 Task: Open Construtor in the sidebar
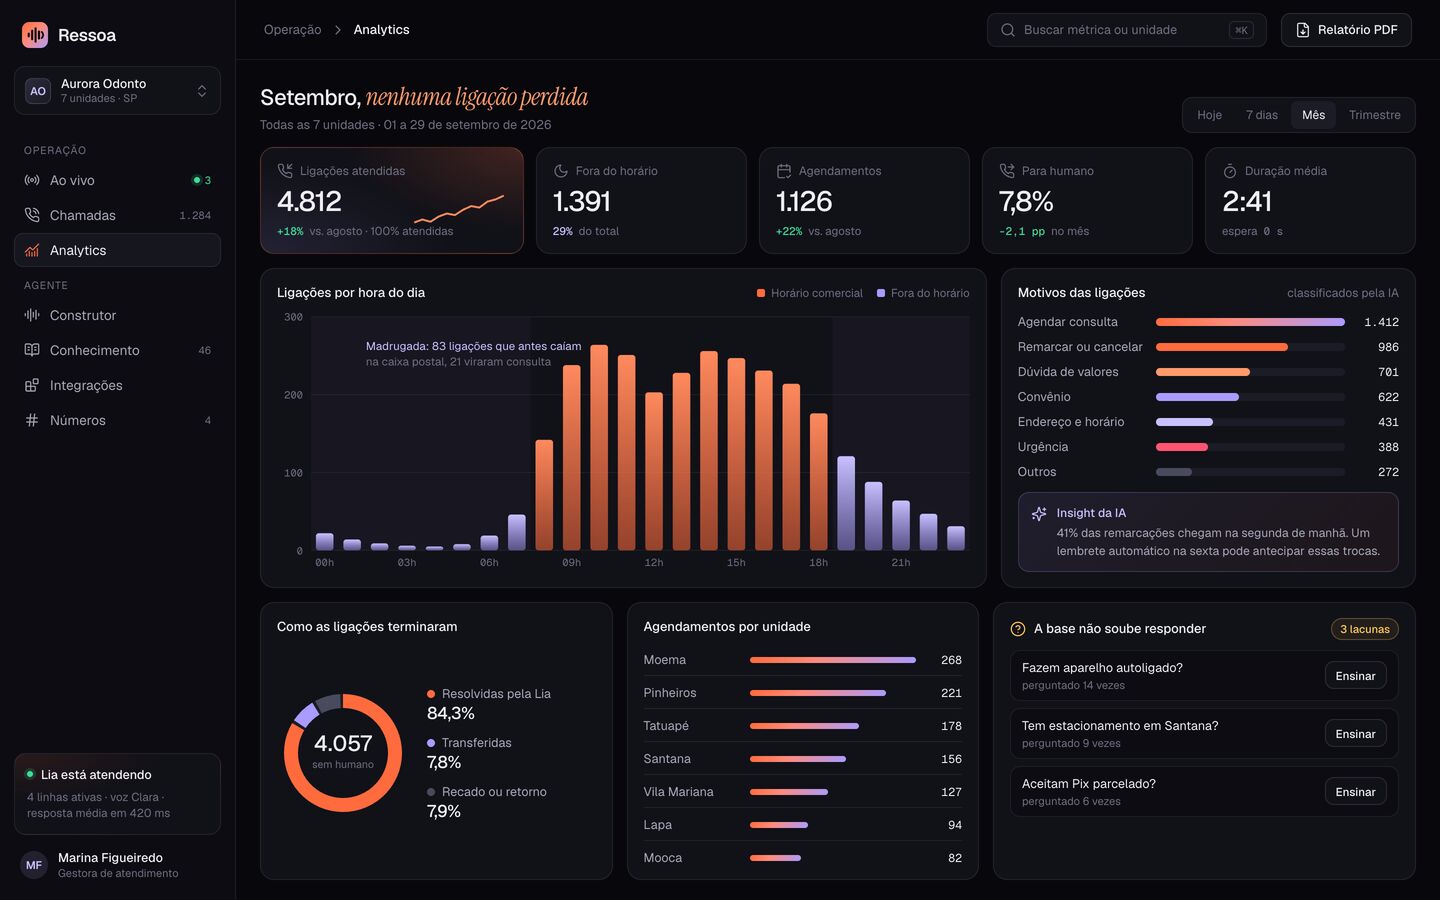click(x=117, y=315)
